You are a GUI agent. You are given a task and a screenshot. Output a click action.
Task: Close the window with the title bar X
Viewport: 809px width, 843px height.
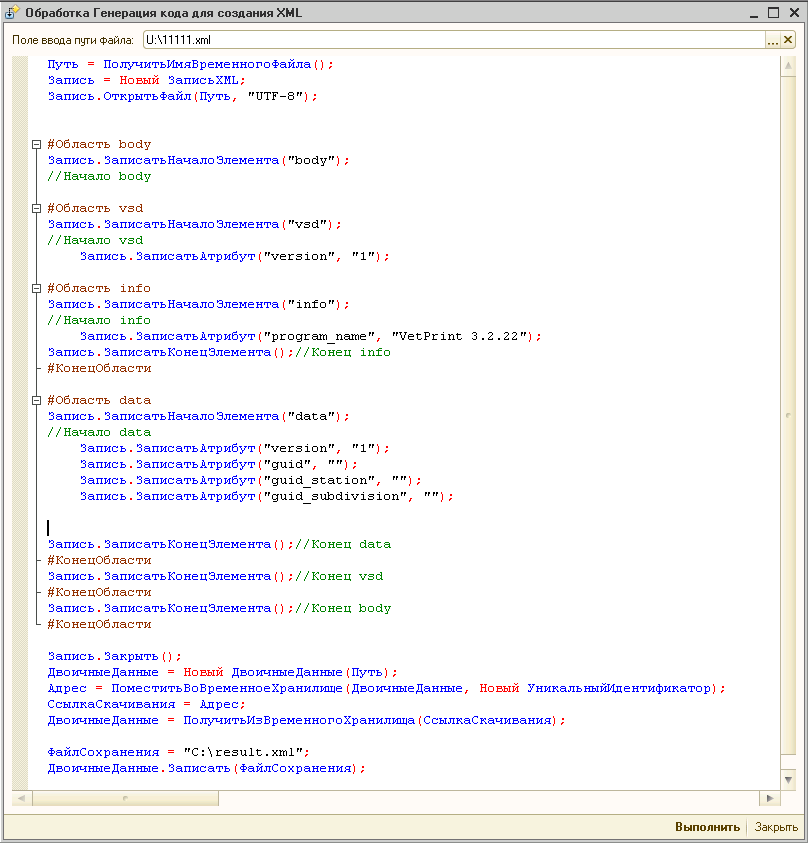(793, 13)
